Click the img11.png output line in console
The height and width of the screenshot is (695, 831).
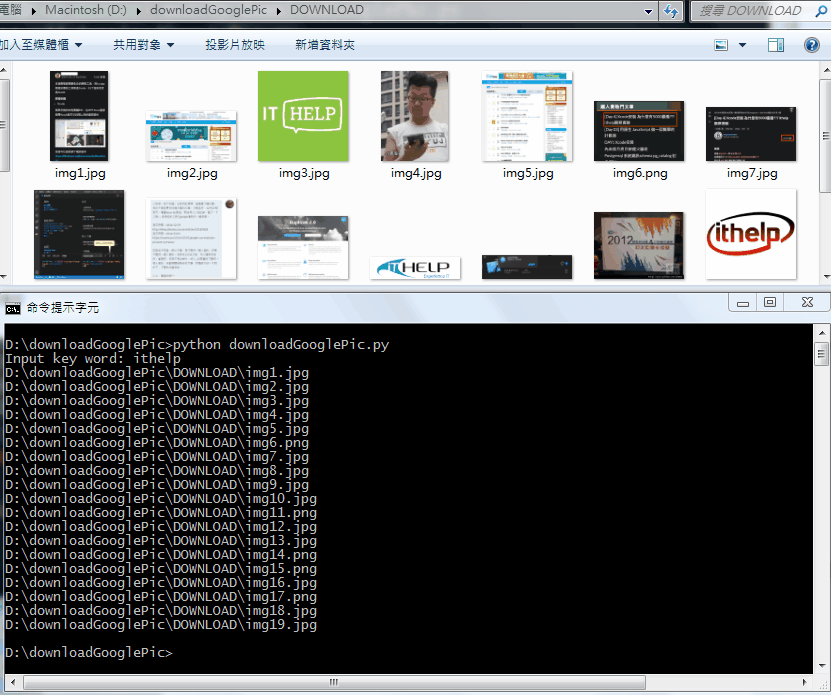pos(161,513)
